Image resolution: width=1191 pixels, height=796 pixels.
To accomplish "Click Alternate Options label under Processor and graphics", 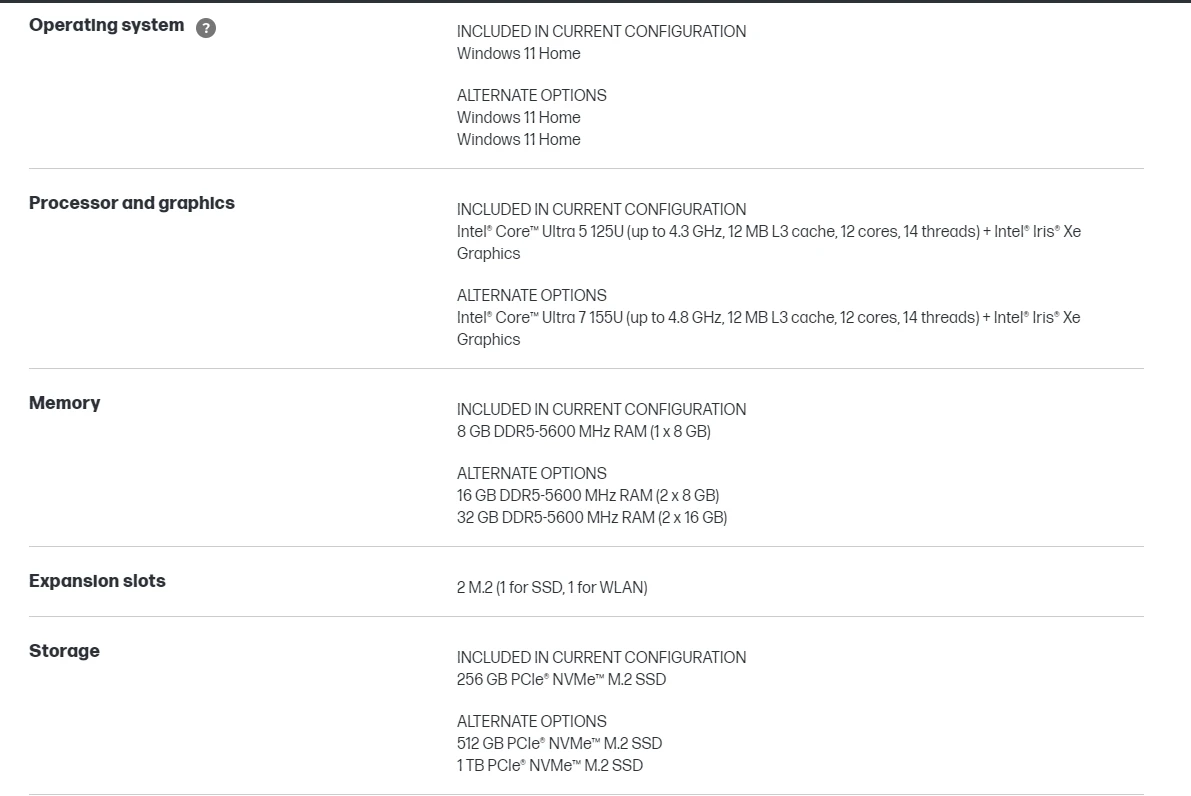I will pos(531,296).
